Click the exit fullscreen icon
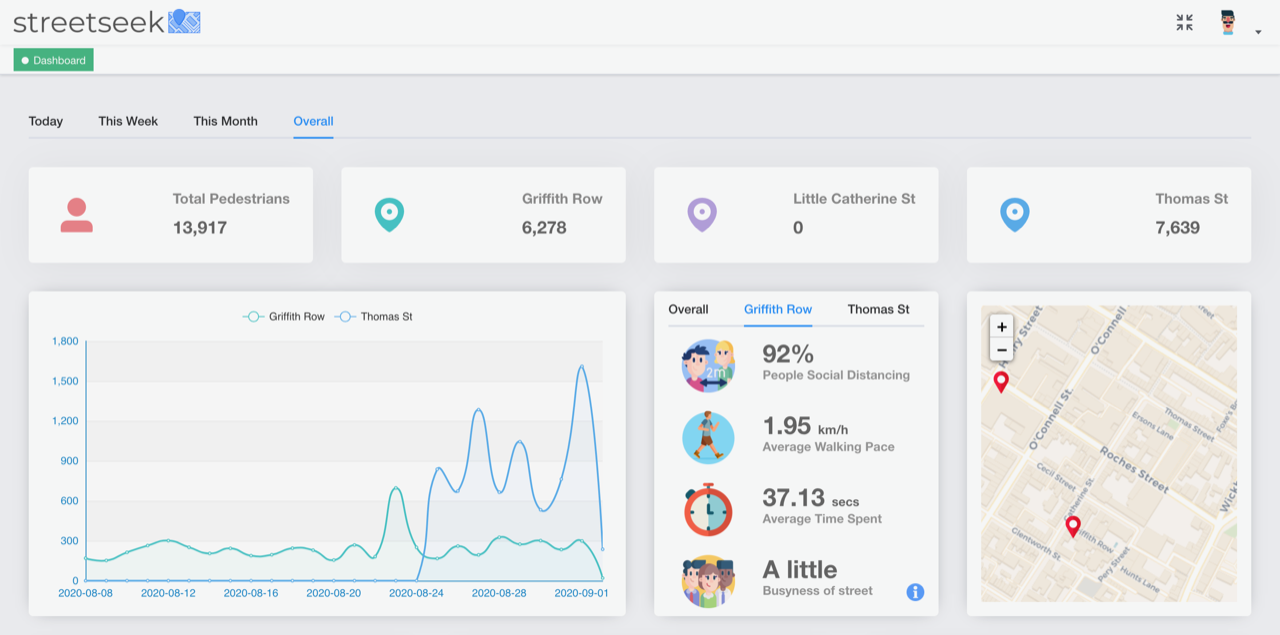Screen dimensions: 1280x635 point(1185,22)
